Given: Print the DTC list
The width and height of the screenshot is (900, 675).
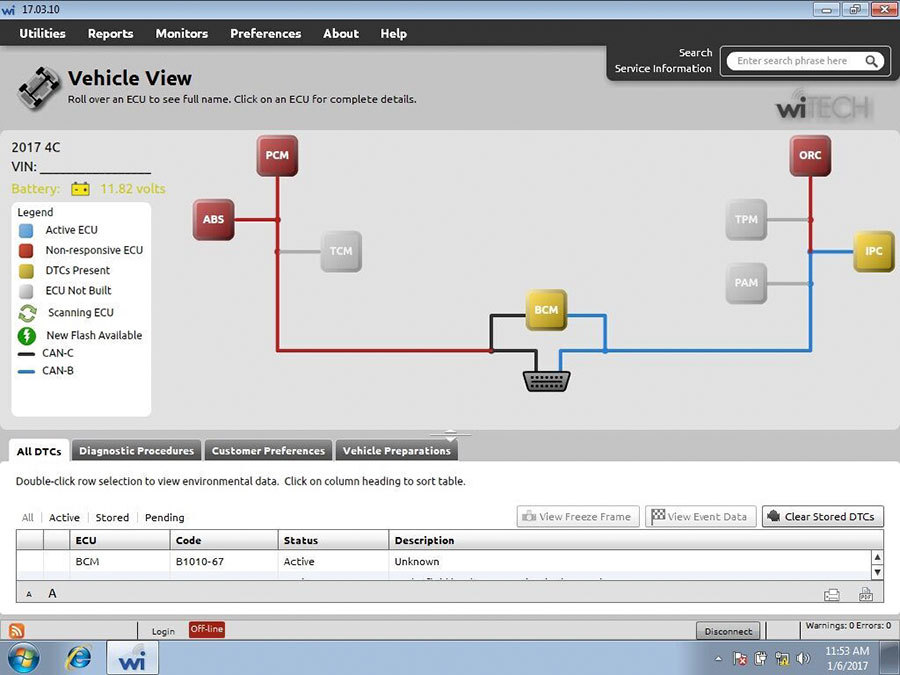Looking at the screenshot, I should pos(832,594).
